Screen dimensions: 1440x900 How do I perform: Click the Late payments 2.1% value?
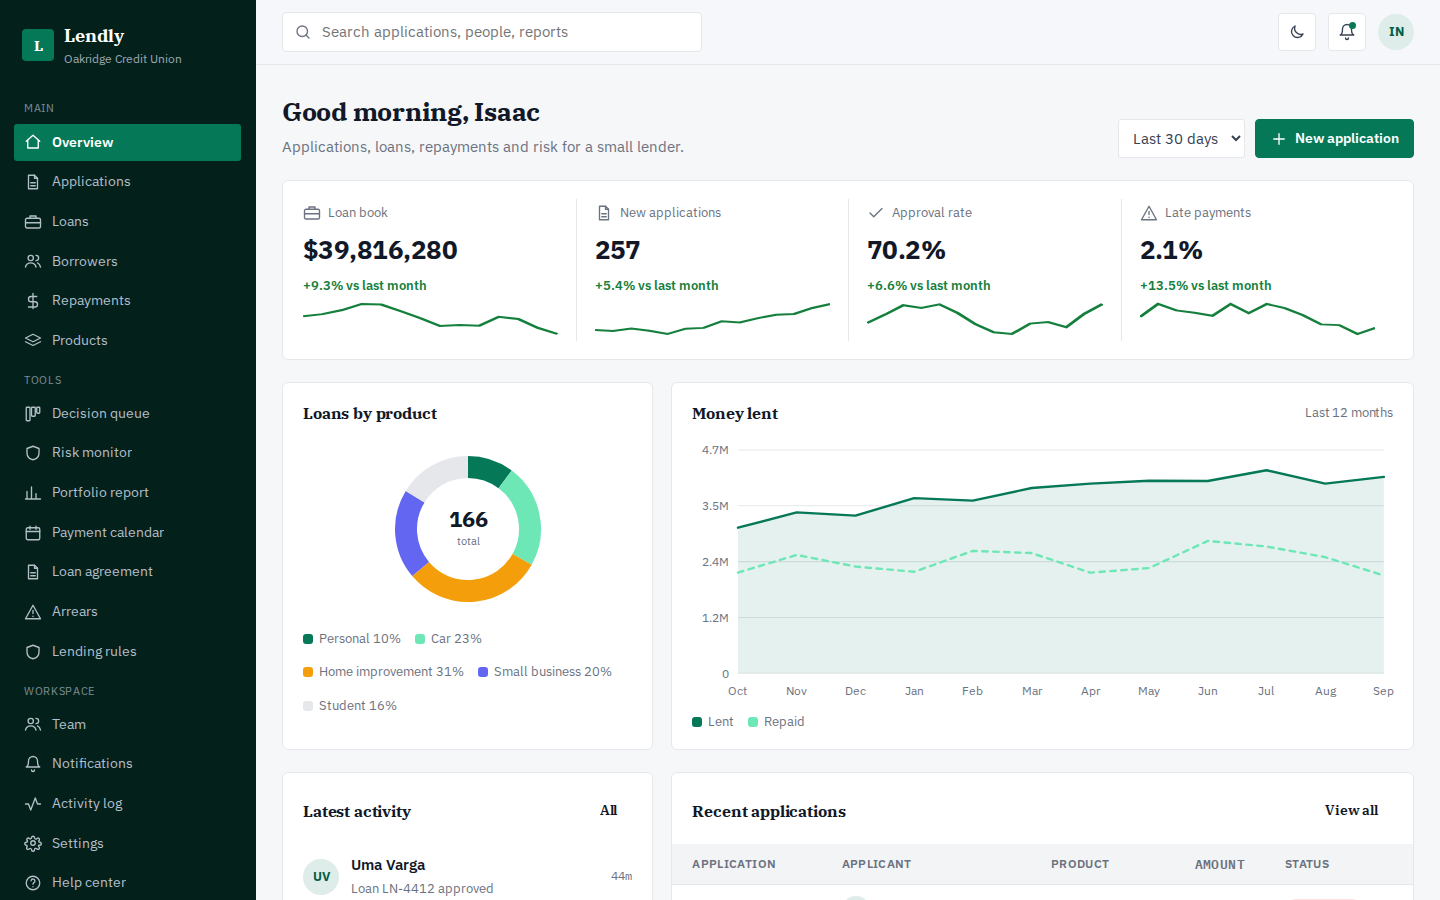[1171, 250]
